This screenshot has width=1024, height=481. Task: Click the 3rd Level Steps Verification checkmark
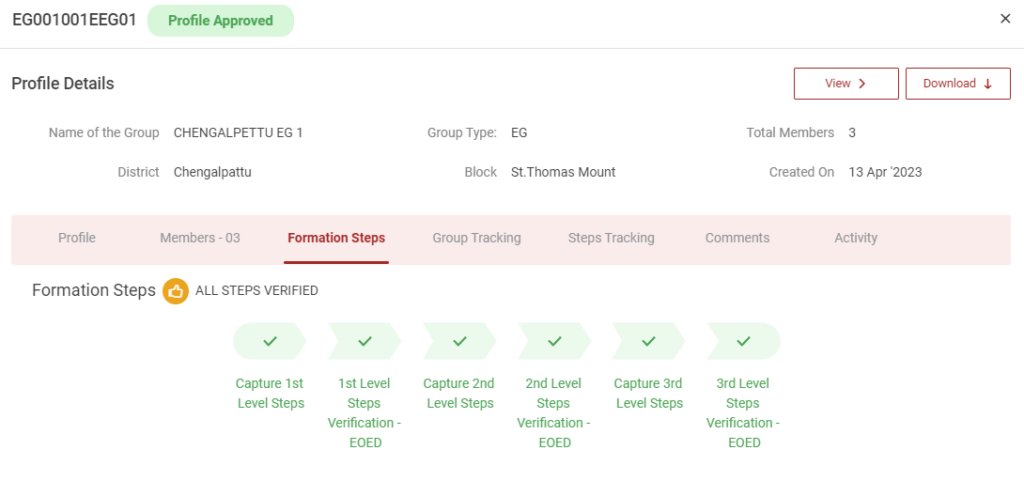[743, 341]
